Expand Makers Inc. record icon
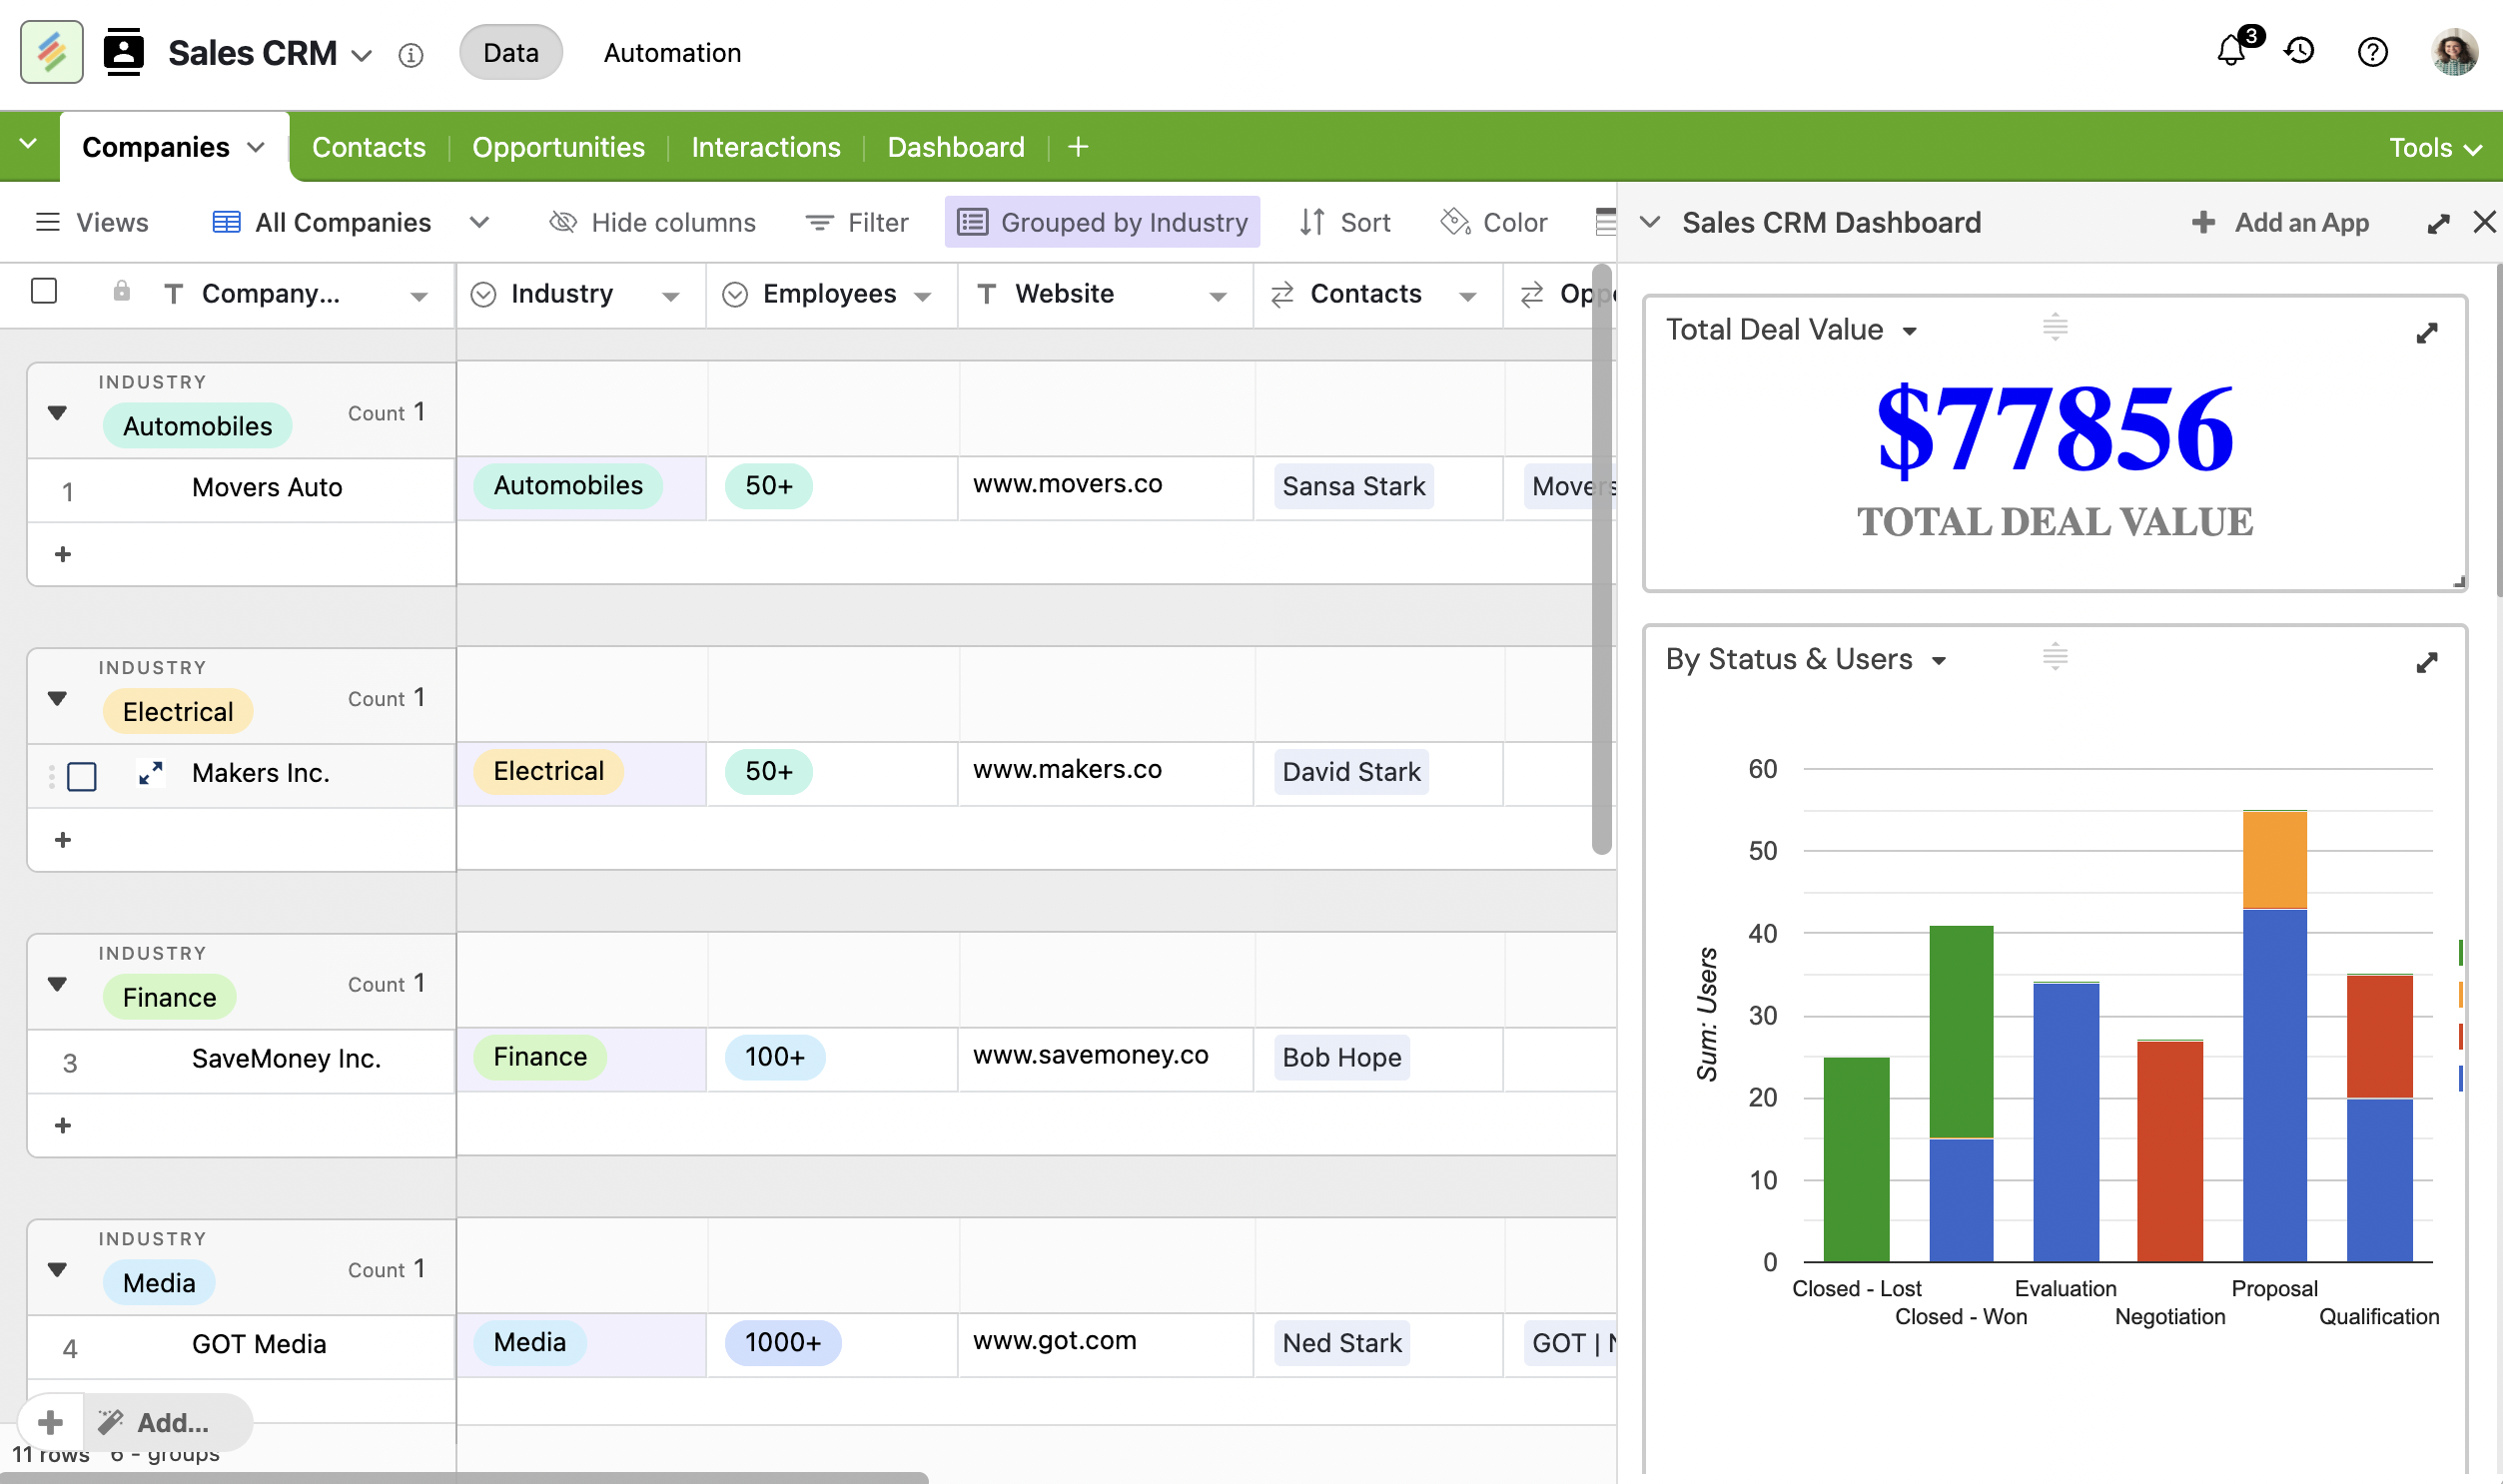 (x=151, y=773)
